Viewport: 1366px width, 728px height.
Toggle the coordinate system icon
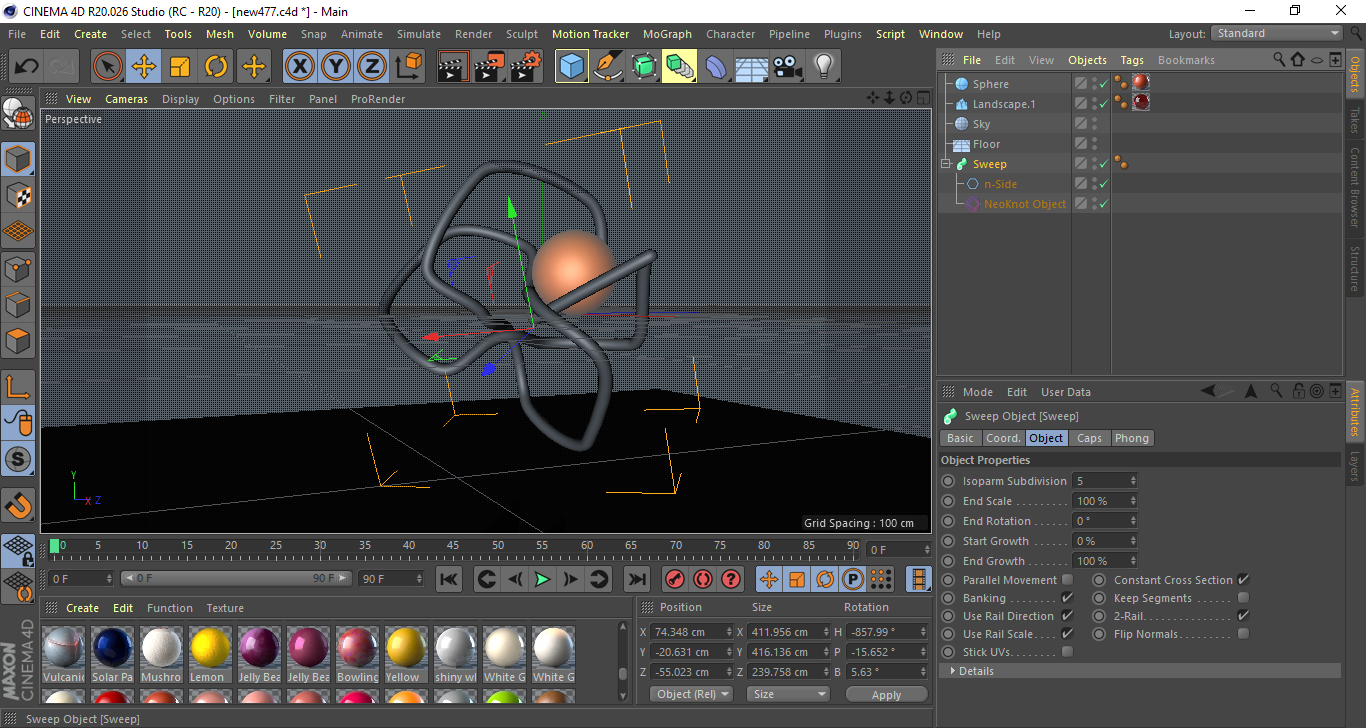pos(408,67)
